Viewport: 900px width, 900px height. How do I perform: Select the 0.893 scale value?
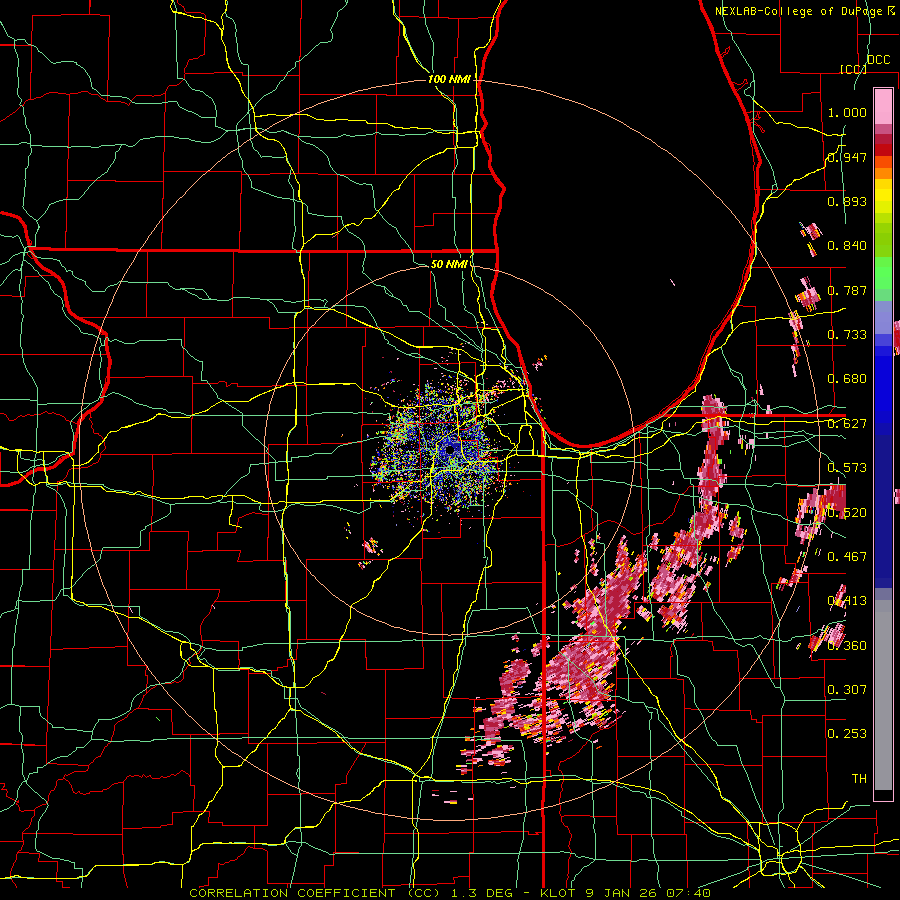pos(847,201)
